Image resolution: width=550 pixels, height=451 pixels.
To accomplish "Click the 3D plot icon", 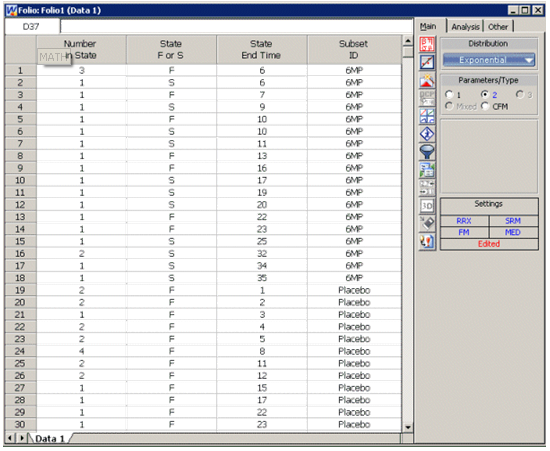I will pyautogui.click(x=427, y=206).
